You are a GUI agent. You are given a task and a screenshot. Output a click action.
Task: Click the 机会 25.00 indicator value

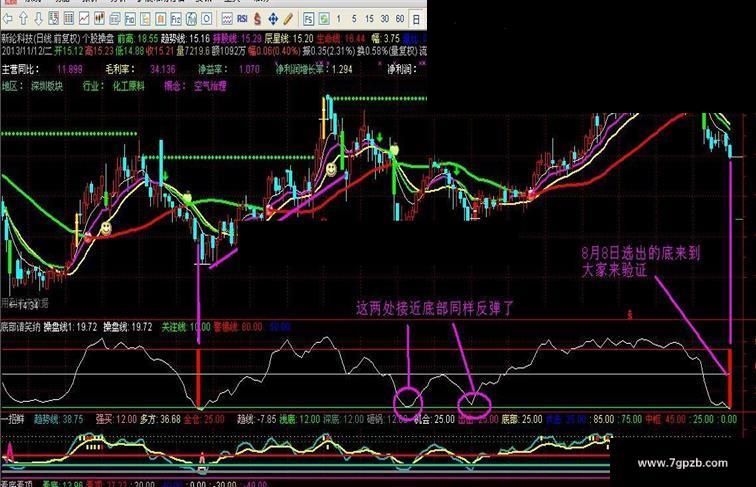(434, 419)
